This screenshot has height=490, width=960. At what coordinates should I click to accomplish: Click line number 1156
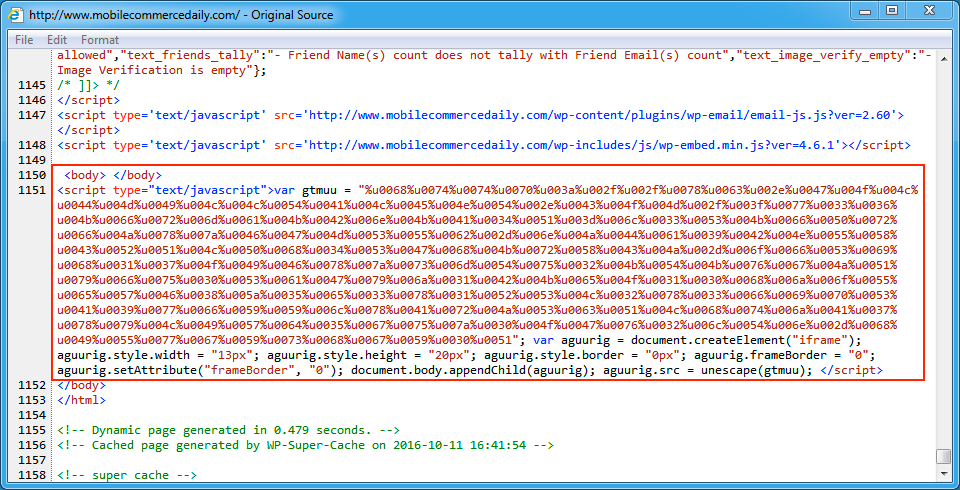tap(33, 445)
